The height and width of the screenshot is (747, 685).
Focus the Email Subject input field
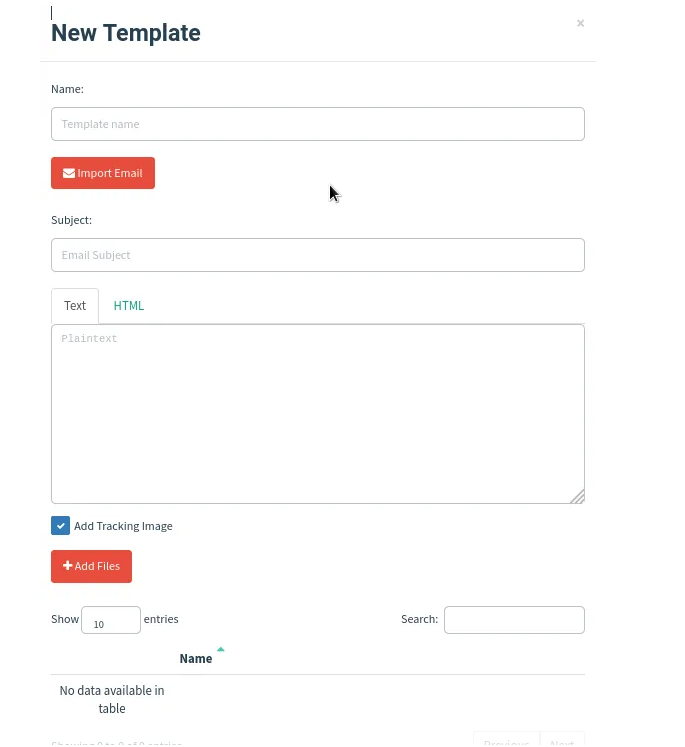318,255
